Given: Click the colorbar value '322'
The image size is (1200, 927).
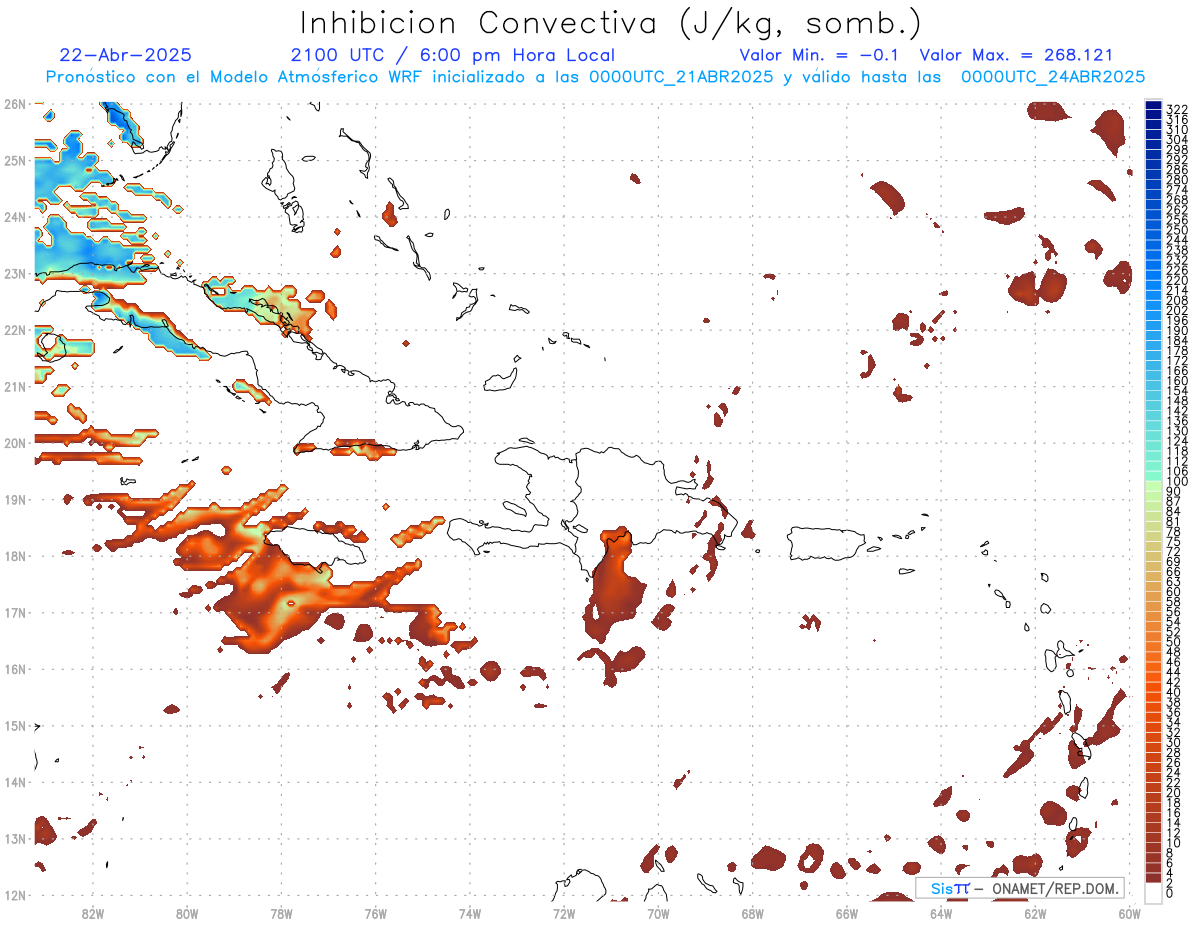Looking at the screenshot, I should 1176,108.
